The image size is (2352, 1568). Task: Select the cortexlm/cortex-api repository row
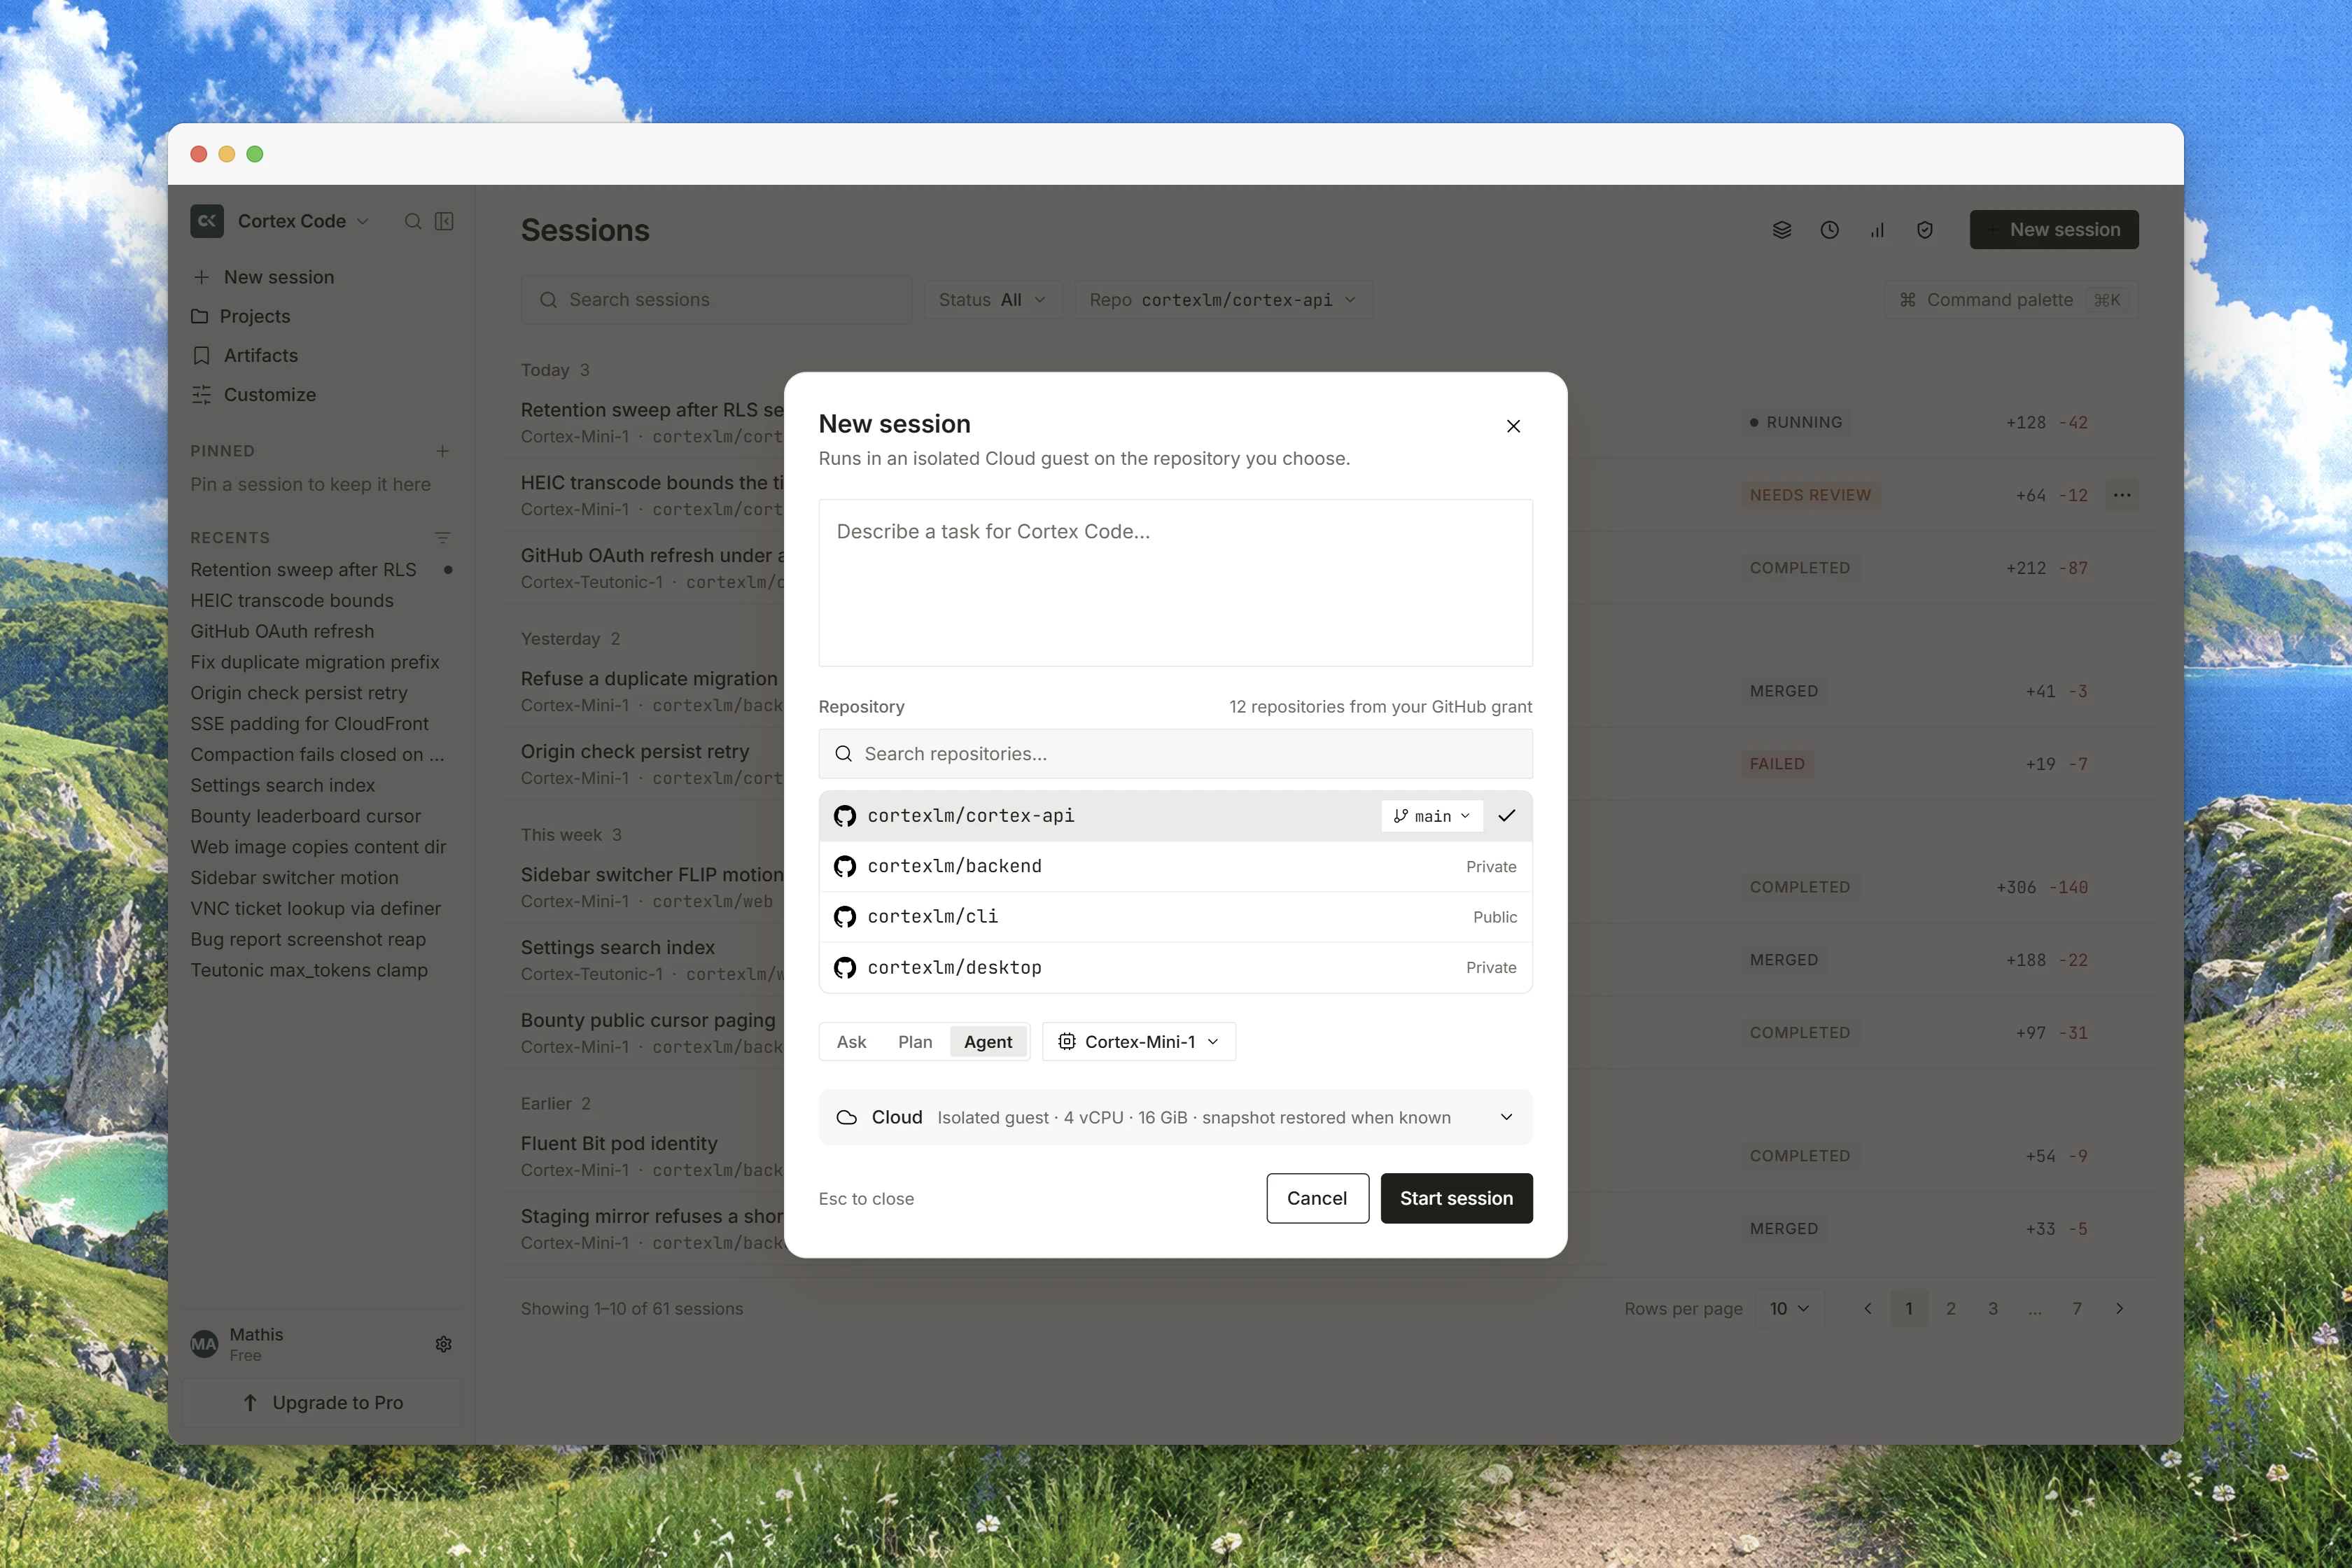(1175, 816)
